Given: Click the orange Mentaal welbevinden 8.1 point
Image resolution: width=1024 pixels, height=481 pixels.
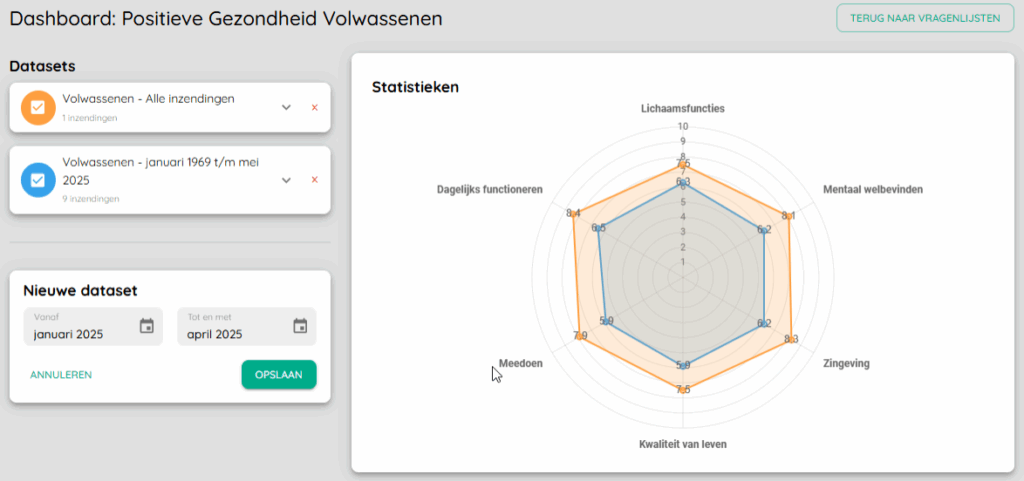Looking at the screenshot, I should 789,216.
